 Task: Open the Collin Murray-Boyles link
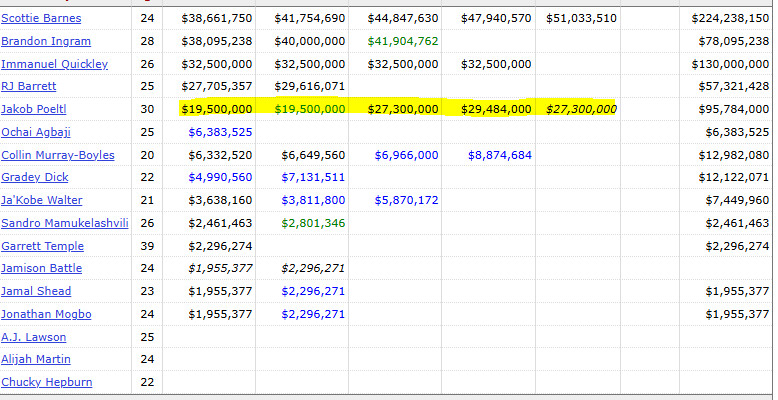coord(58,155)
